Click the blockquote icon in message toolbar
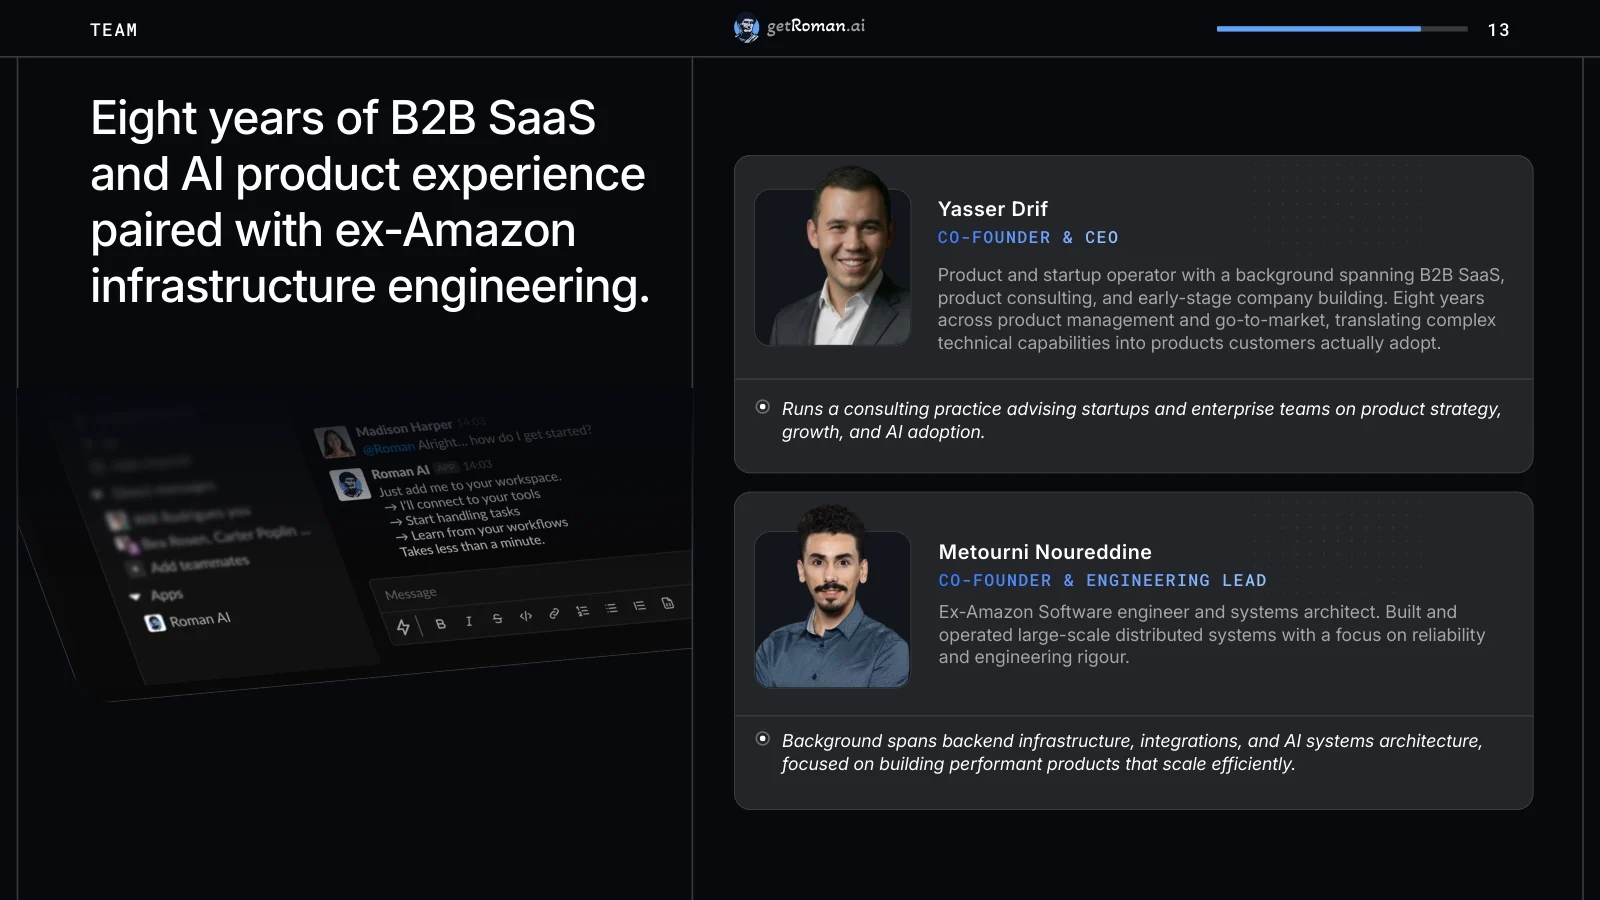 click(x=639, y=605)
